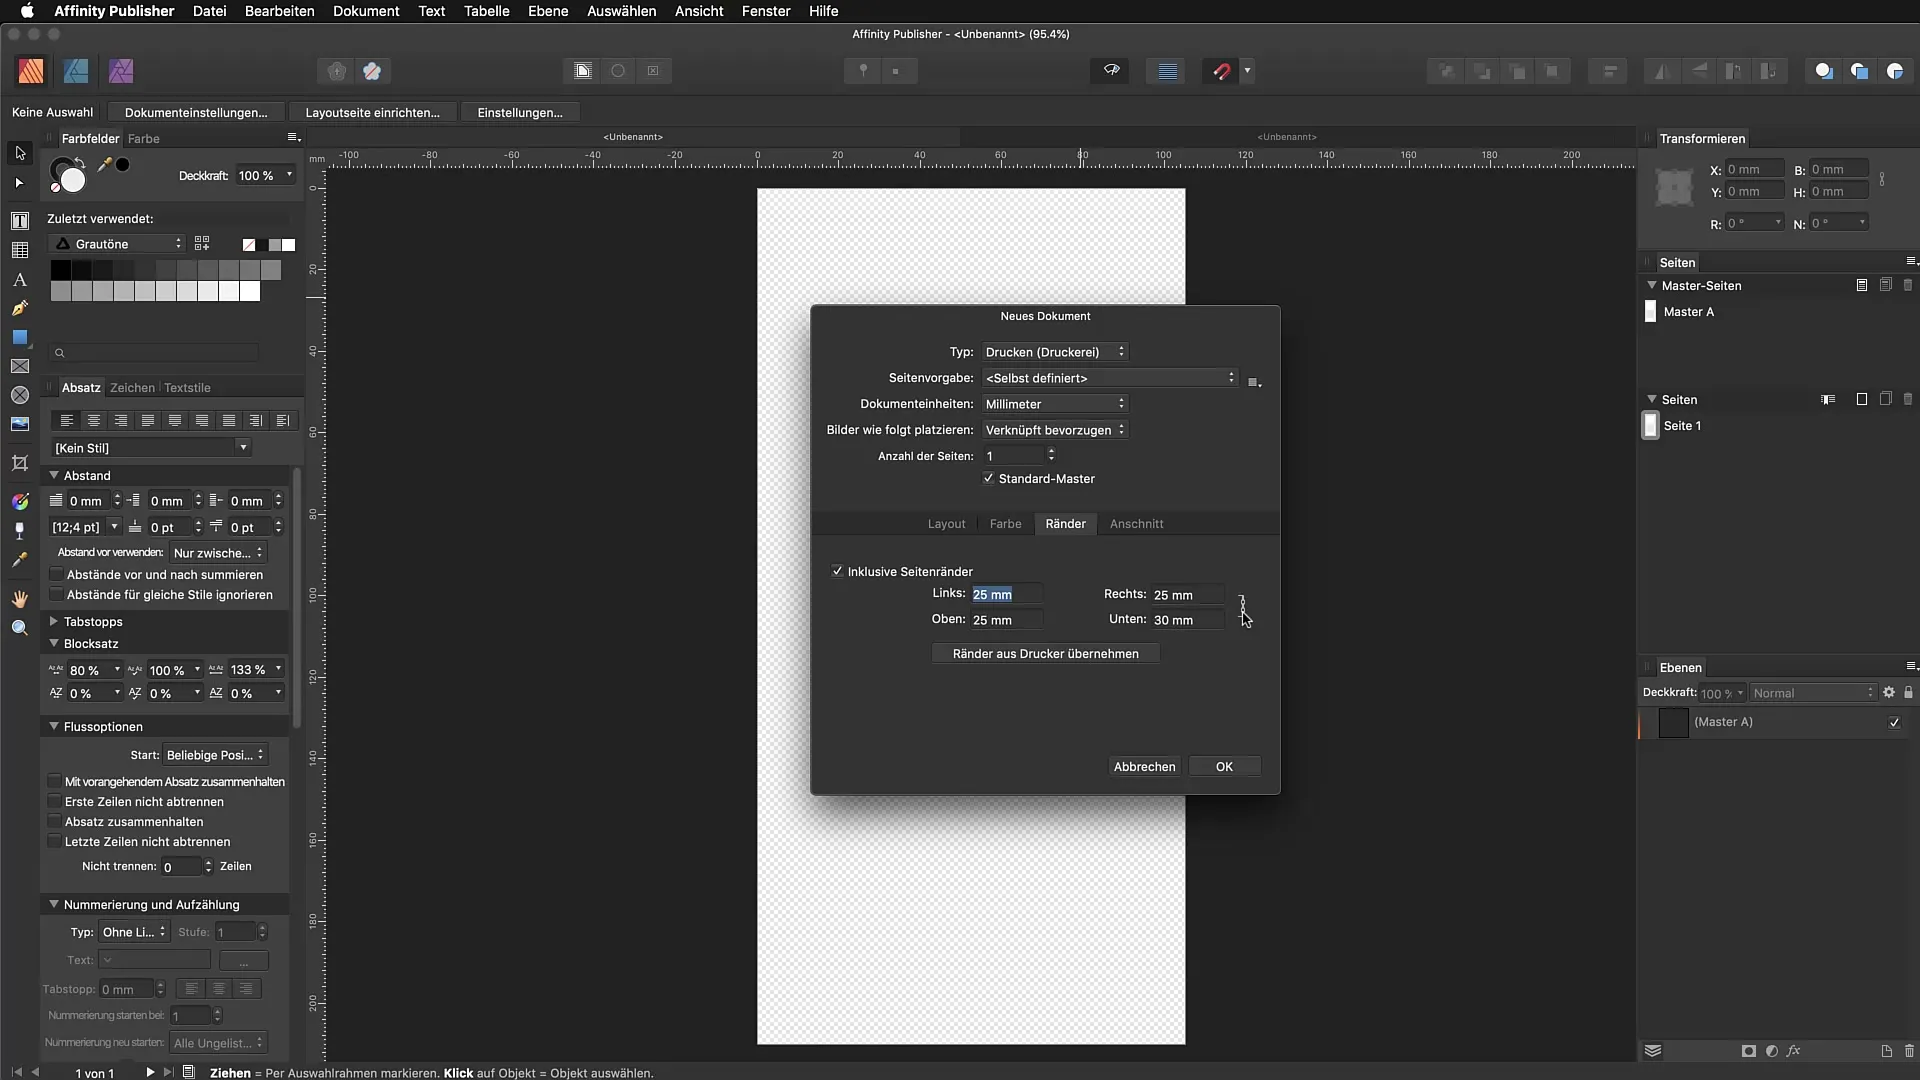Select the Transparency tool
This screenshot has height=1080, width=1920.
[x=20, y=530]
